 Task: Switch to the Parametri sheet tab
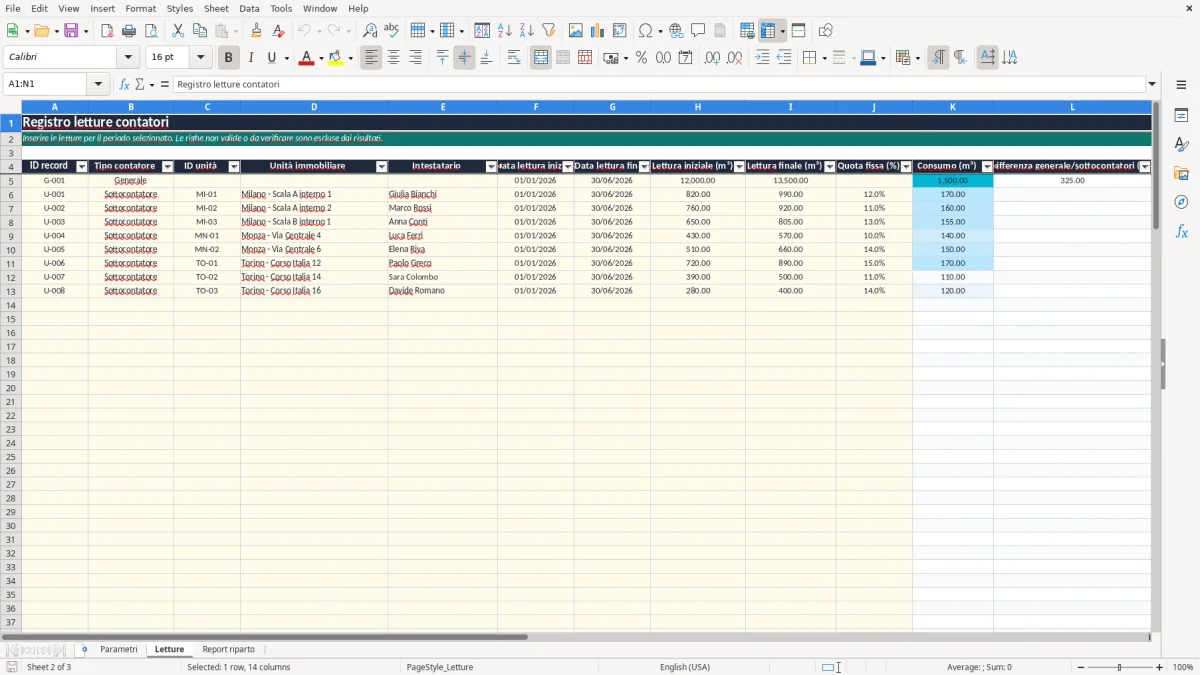(119, 650)
